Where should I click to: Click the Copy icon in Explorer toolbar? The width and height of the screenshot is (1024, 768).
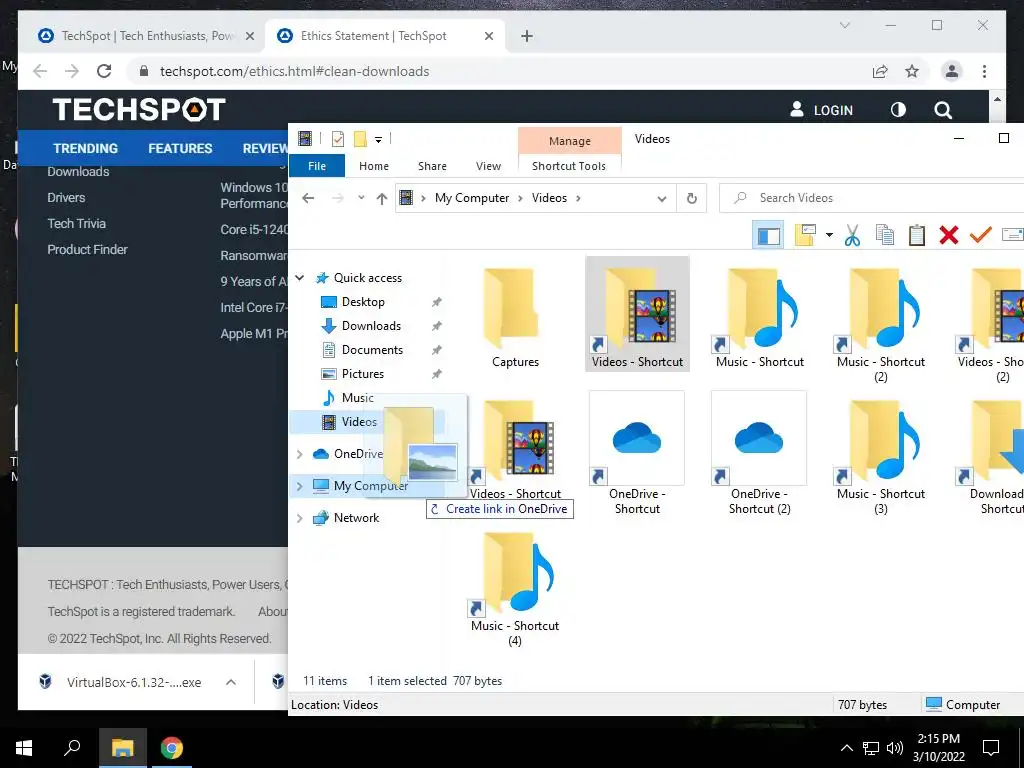885,235
